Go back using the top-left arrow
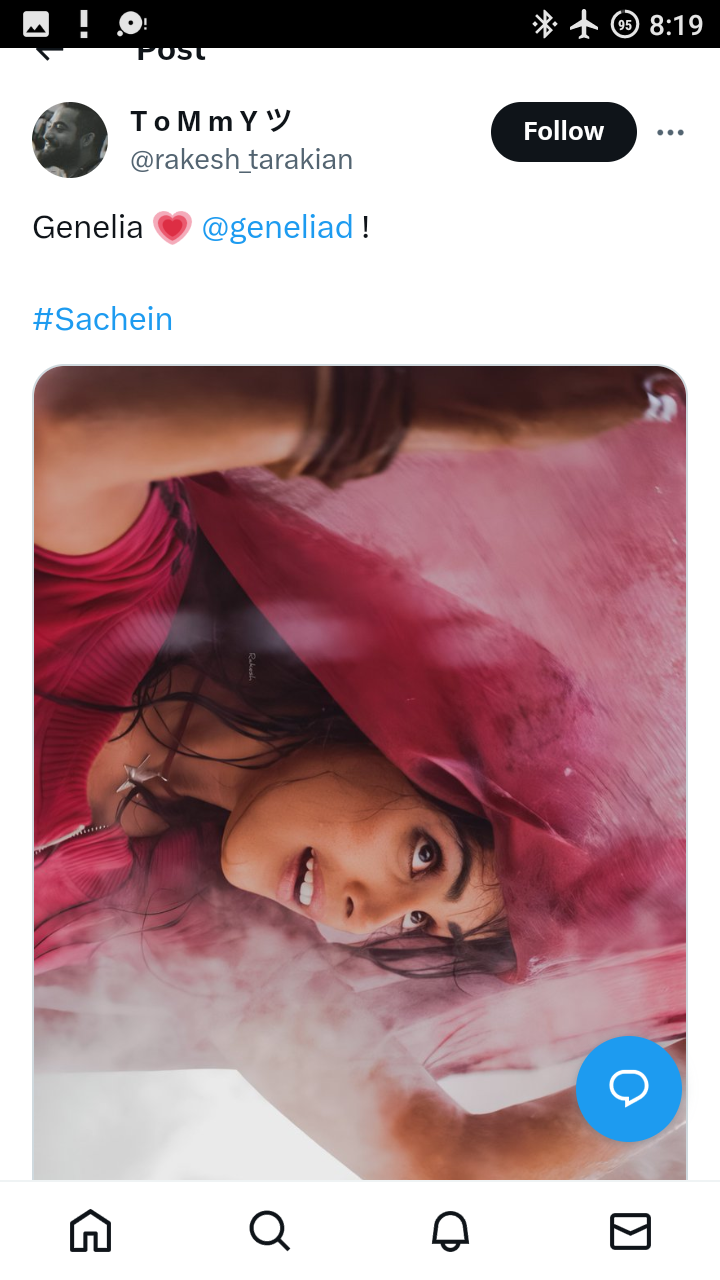The image size is (720, 1280). 48,52
